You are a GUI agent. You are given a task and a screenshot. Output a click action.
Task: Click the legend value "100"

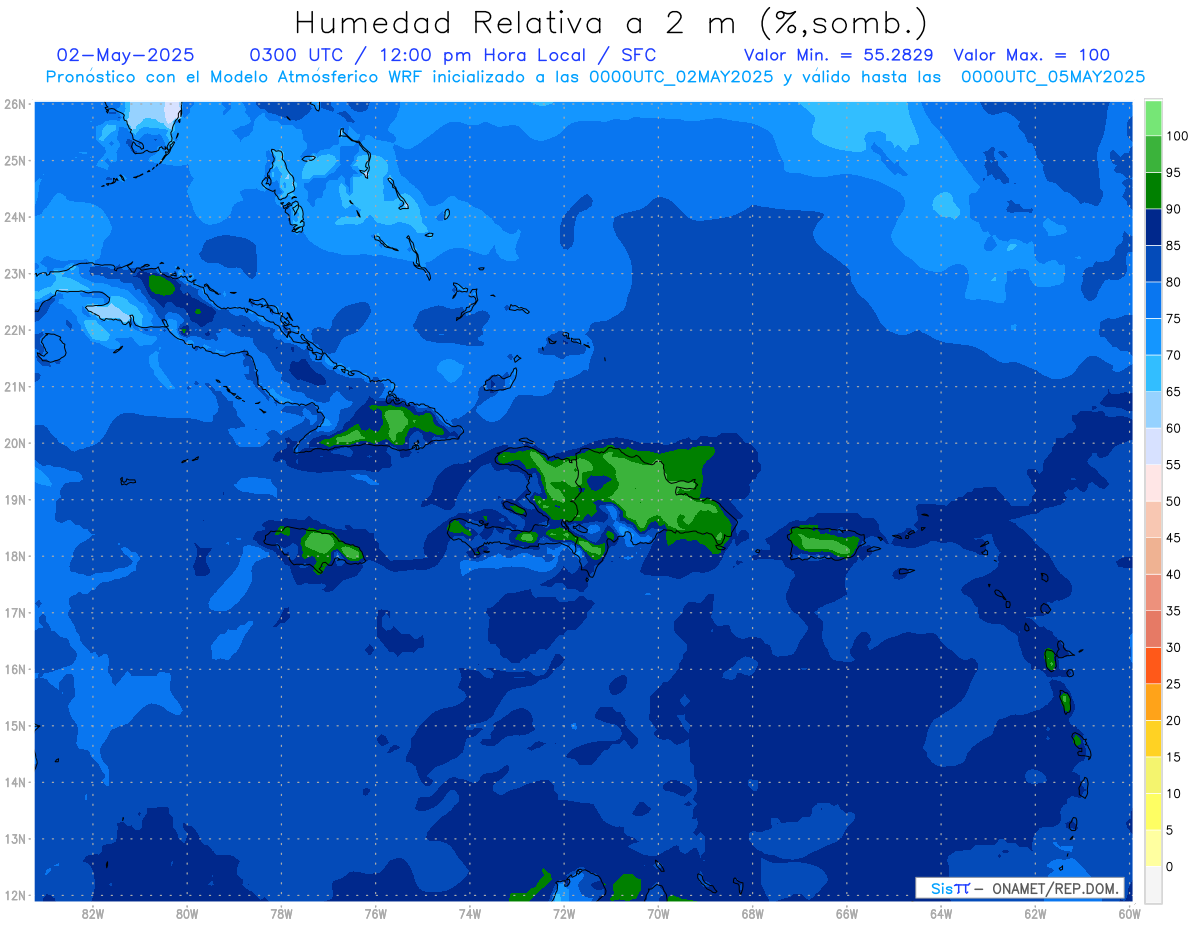1177,137
